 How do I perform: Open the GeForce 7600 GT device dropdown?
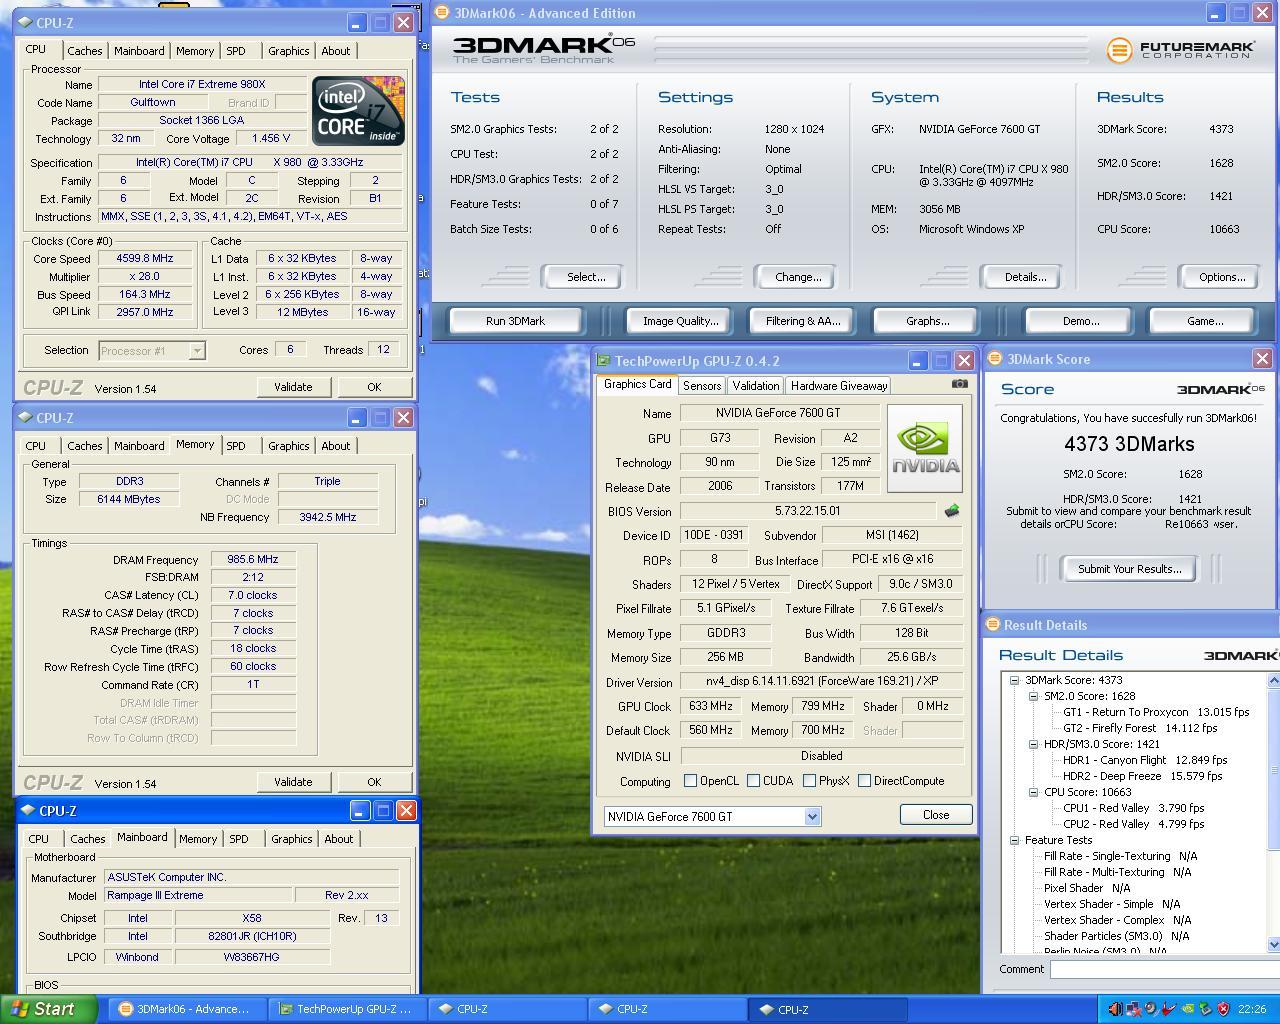[x=812, y=816]
